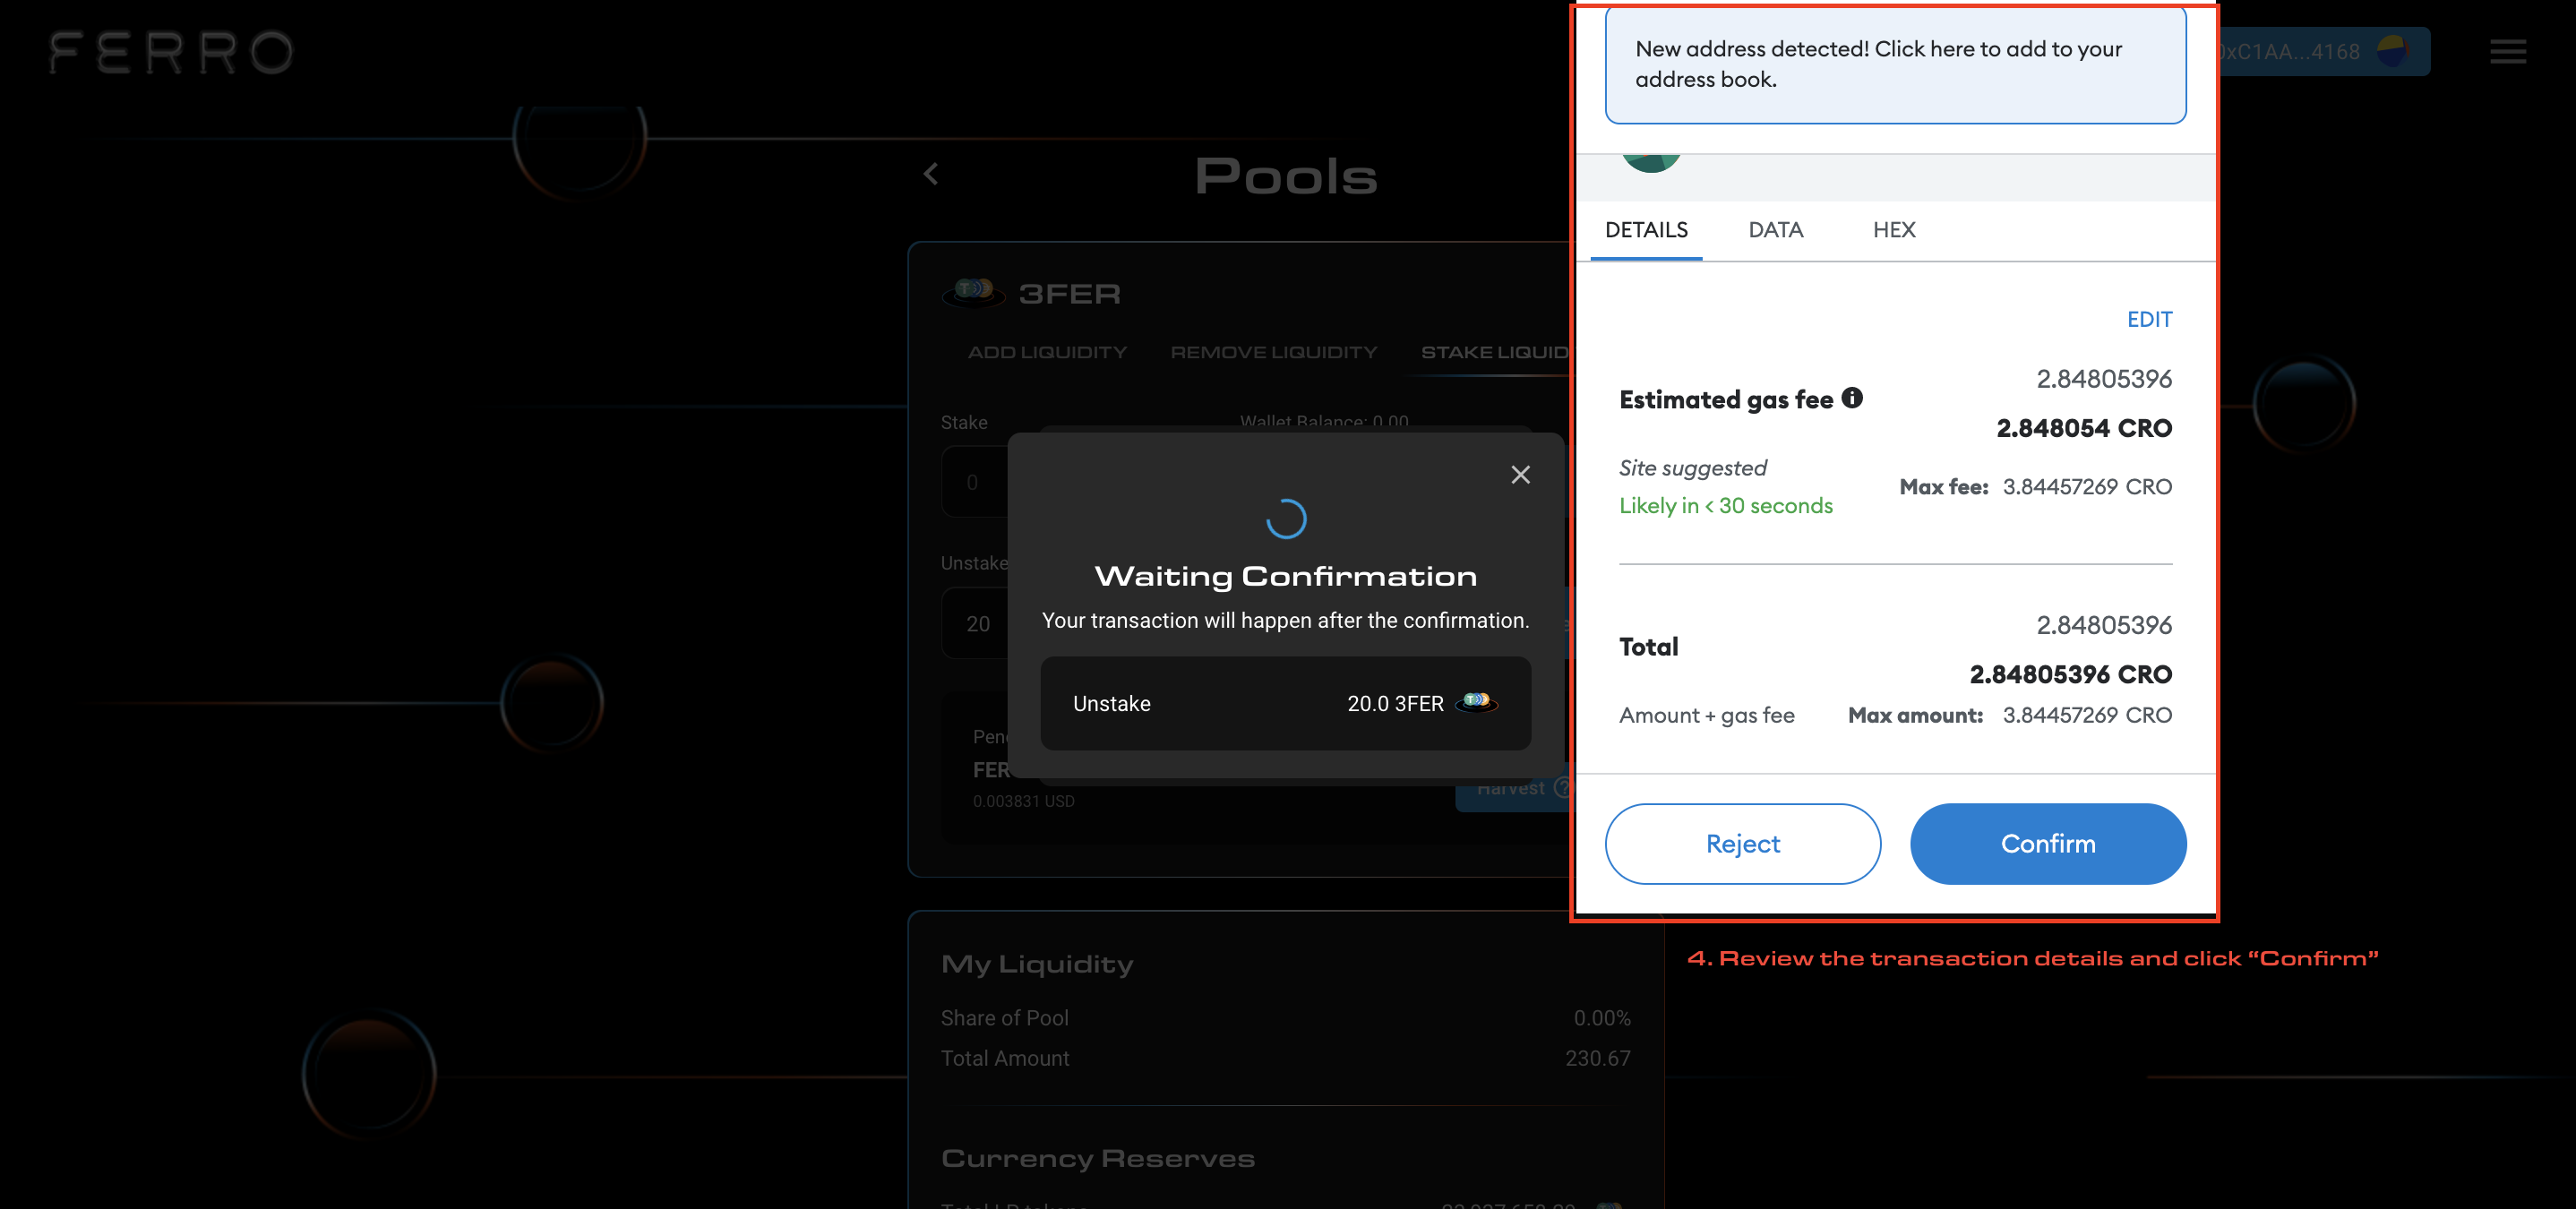2576x1209 pixels.
Task: Reject the transaction in MetaMask
Action: coord(1742,843)
